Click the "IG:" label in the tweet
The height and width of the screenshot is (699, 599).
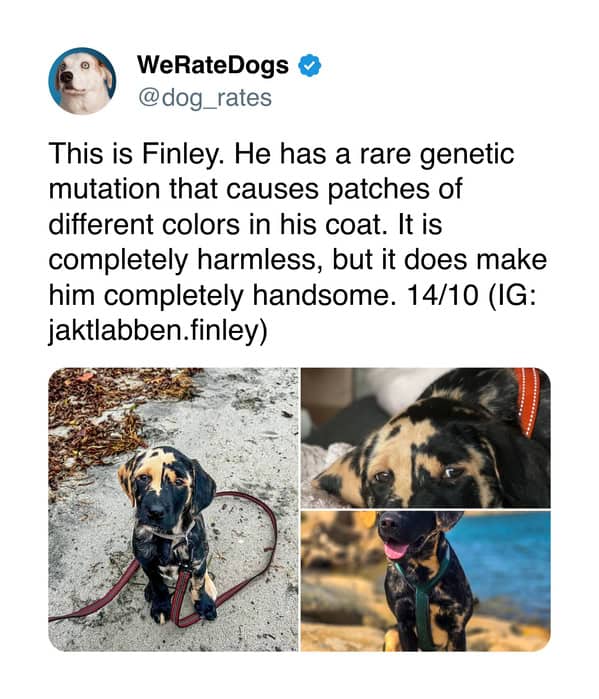point(513,295)
